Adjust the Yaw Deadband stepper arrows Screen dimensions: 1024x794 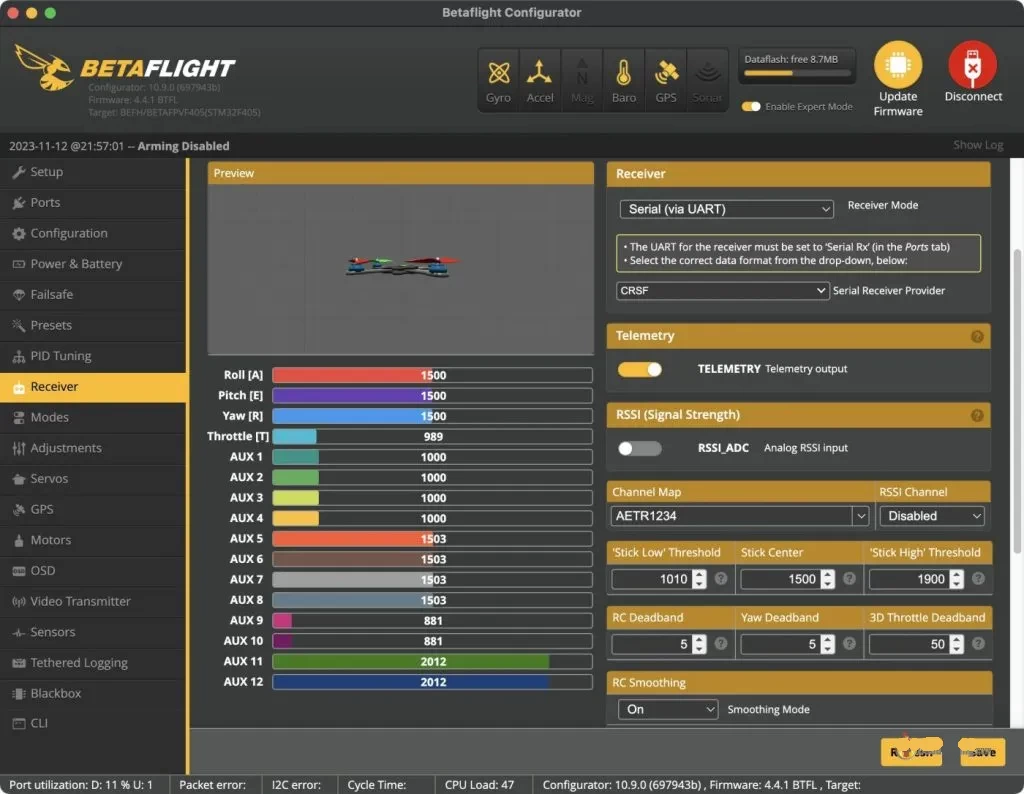click(x=827, y=644)
